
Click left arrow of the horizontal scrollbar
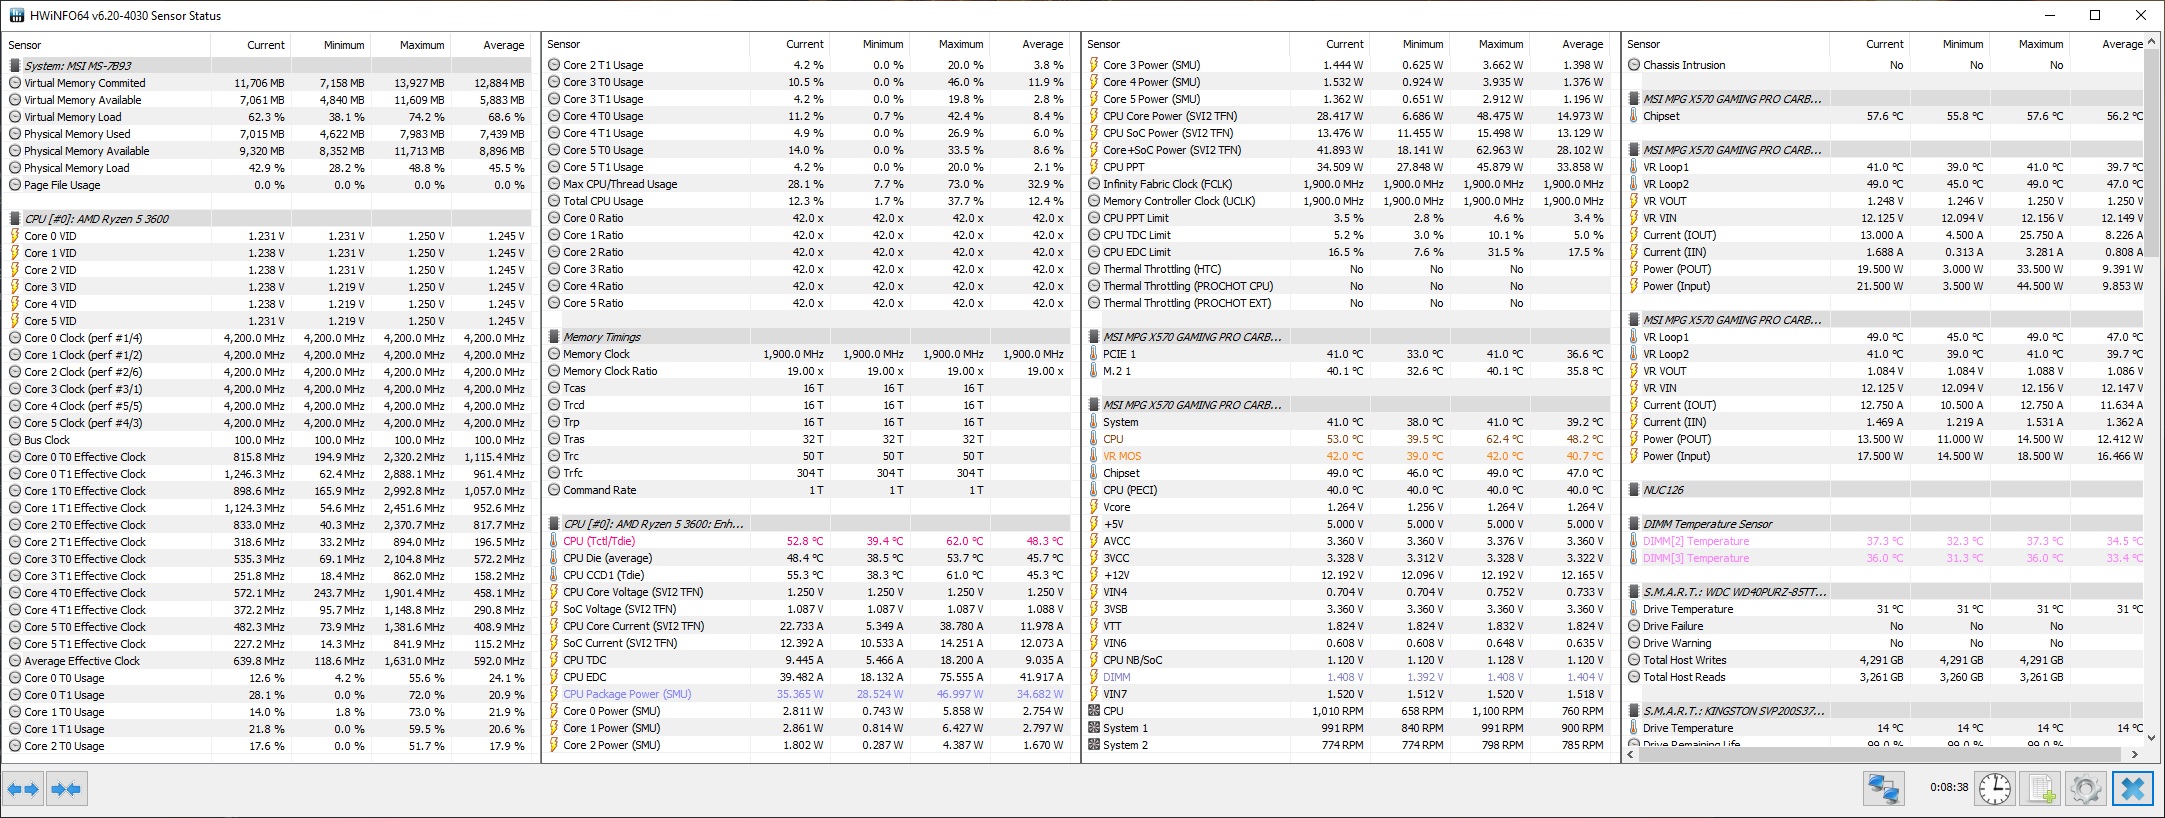tap(1632, 754)
